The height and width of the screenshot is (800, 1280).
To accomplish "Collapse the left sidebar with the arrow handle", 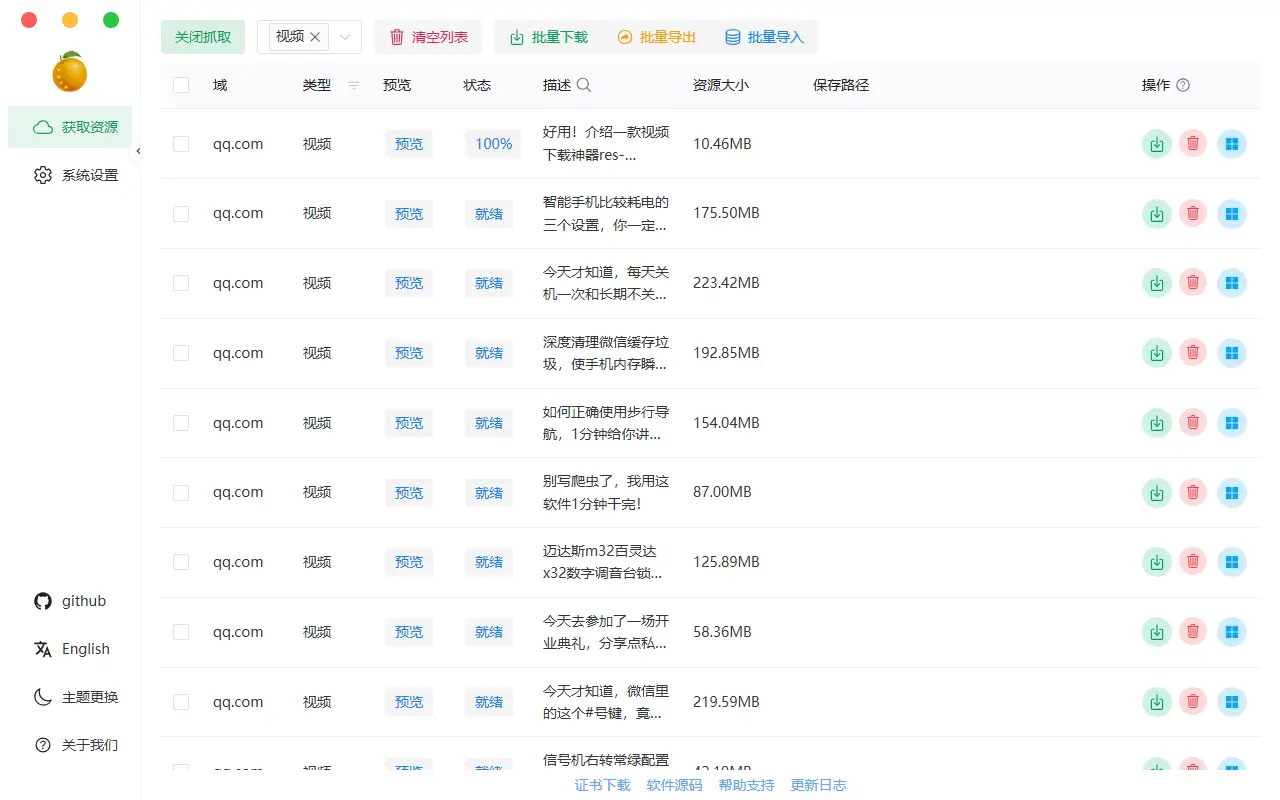I will (x=138, y=151).
